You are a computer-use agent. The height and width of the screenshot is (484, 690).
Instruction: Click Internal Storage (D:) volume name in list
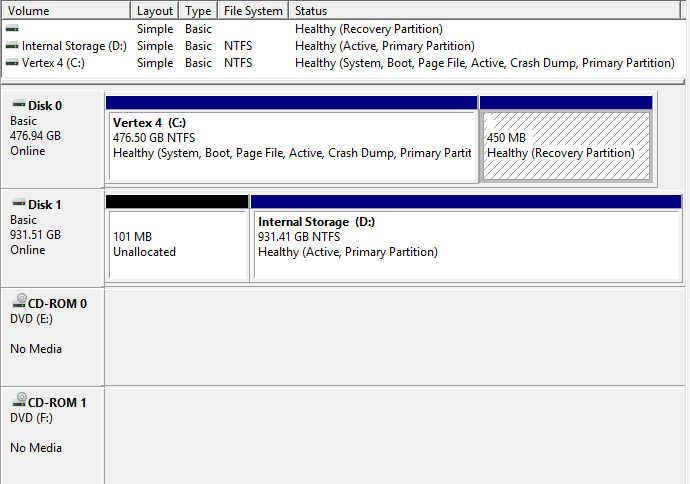(74, 46)
